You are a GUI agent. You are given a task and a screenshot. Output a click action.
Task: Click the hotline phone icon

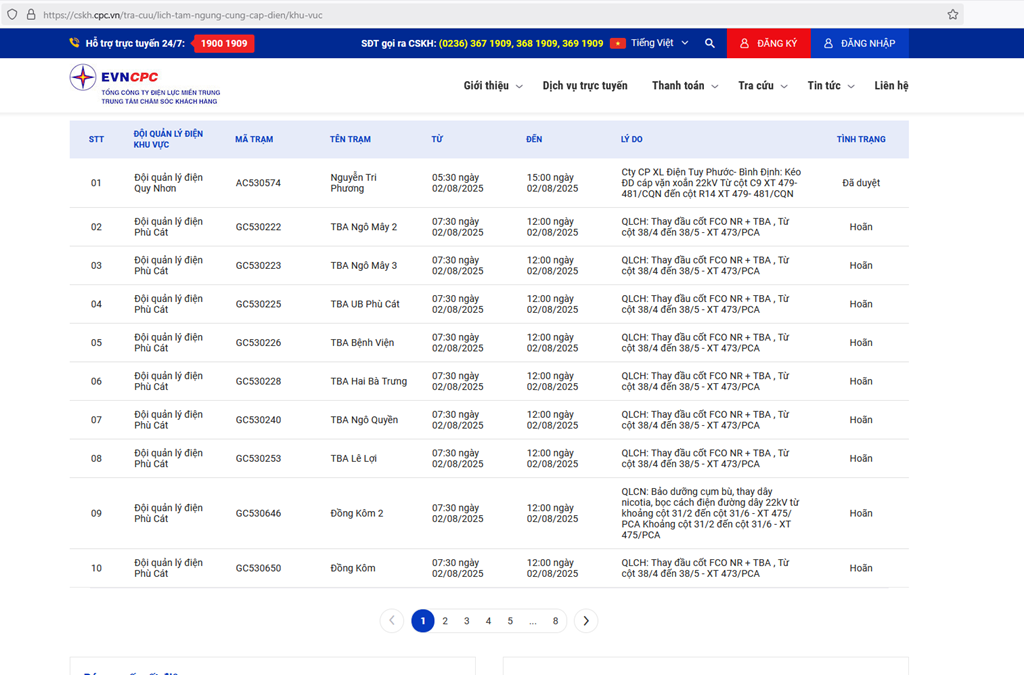tap(75, 44)
